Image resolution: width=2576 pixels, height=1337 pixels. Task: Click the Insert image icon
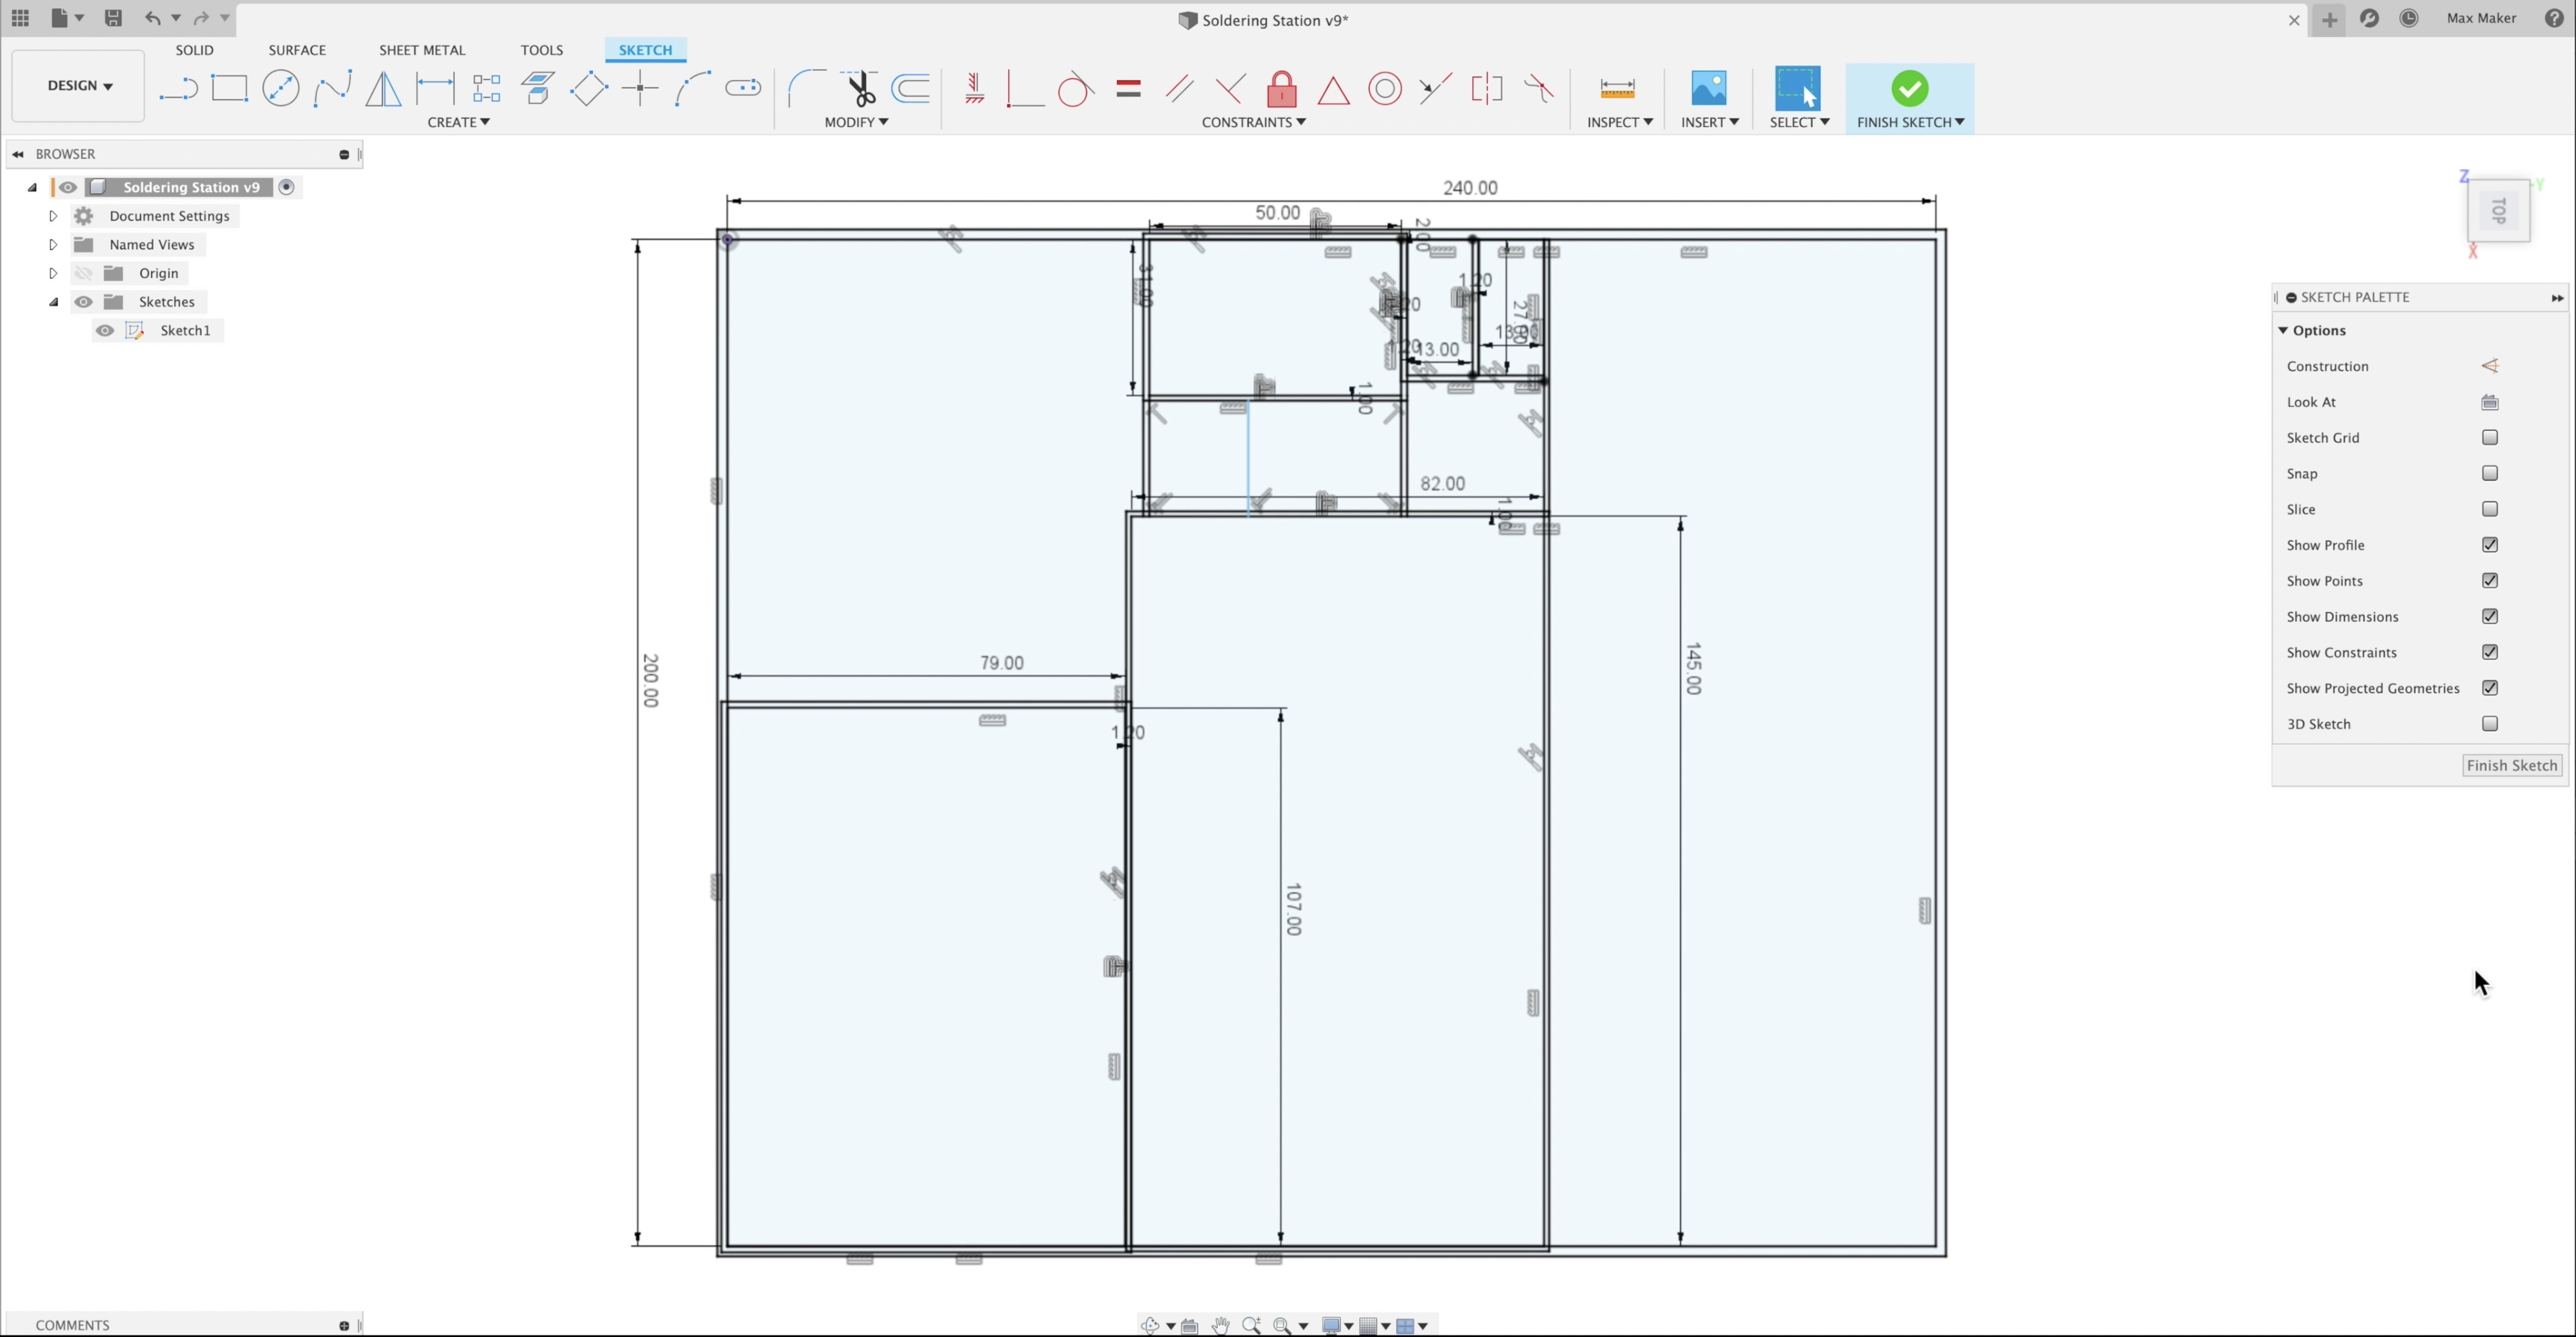pos(1709,89)
